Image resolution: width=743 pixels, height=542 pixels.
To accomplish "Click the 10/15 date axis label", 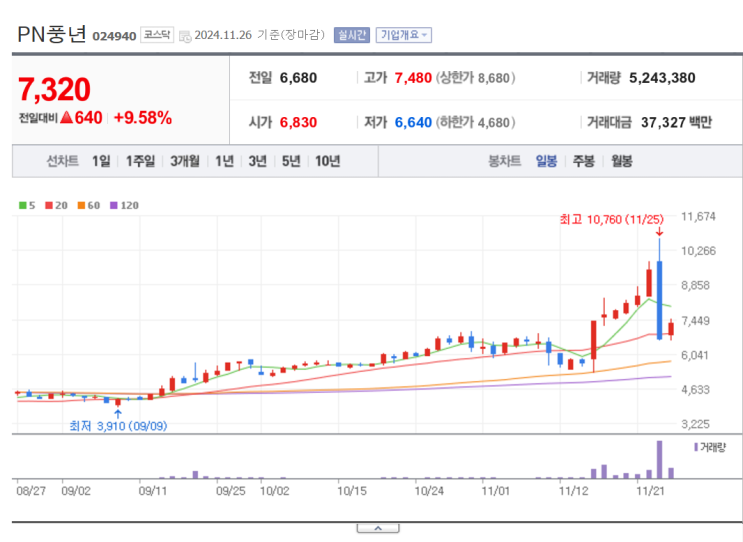I will click(x=352, y=491).
